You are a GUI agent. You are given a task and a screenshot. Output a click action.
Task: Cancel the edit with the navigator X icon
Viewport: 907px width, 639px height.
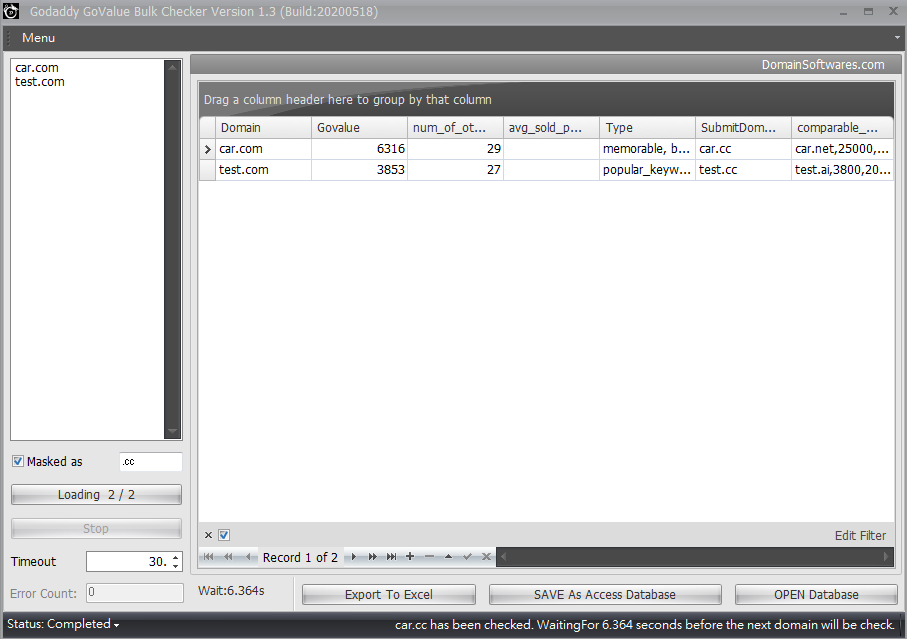(x=486, y=557)
